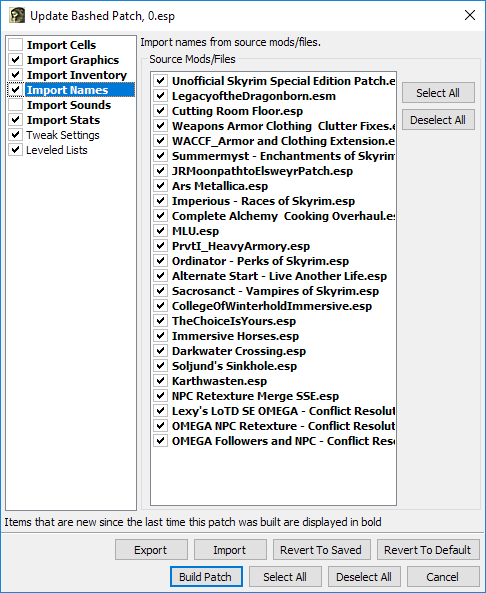Enable the Import Sounds checkbox
This screenshot has width=486, height=593.
pyautogui.click(x=16, y=105)
